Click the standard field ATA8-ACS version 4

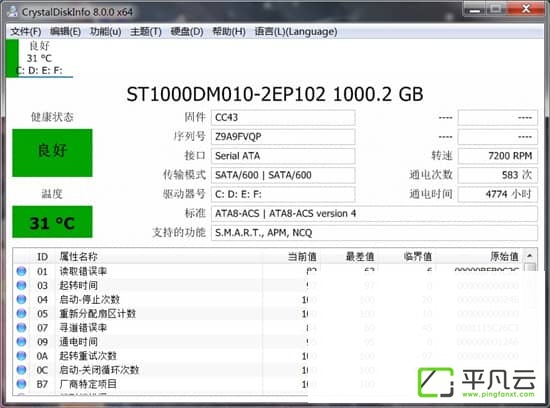click(x=374, y=214)
